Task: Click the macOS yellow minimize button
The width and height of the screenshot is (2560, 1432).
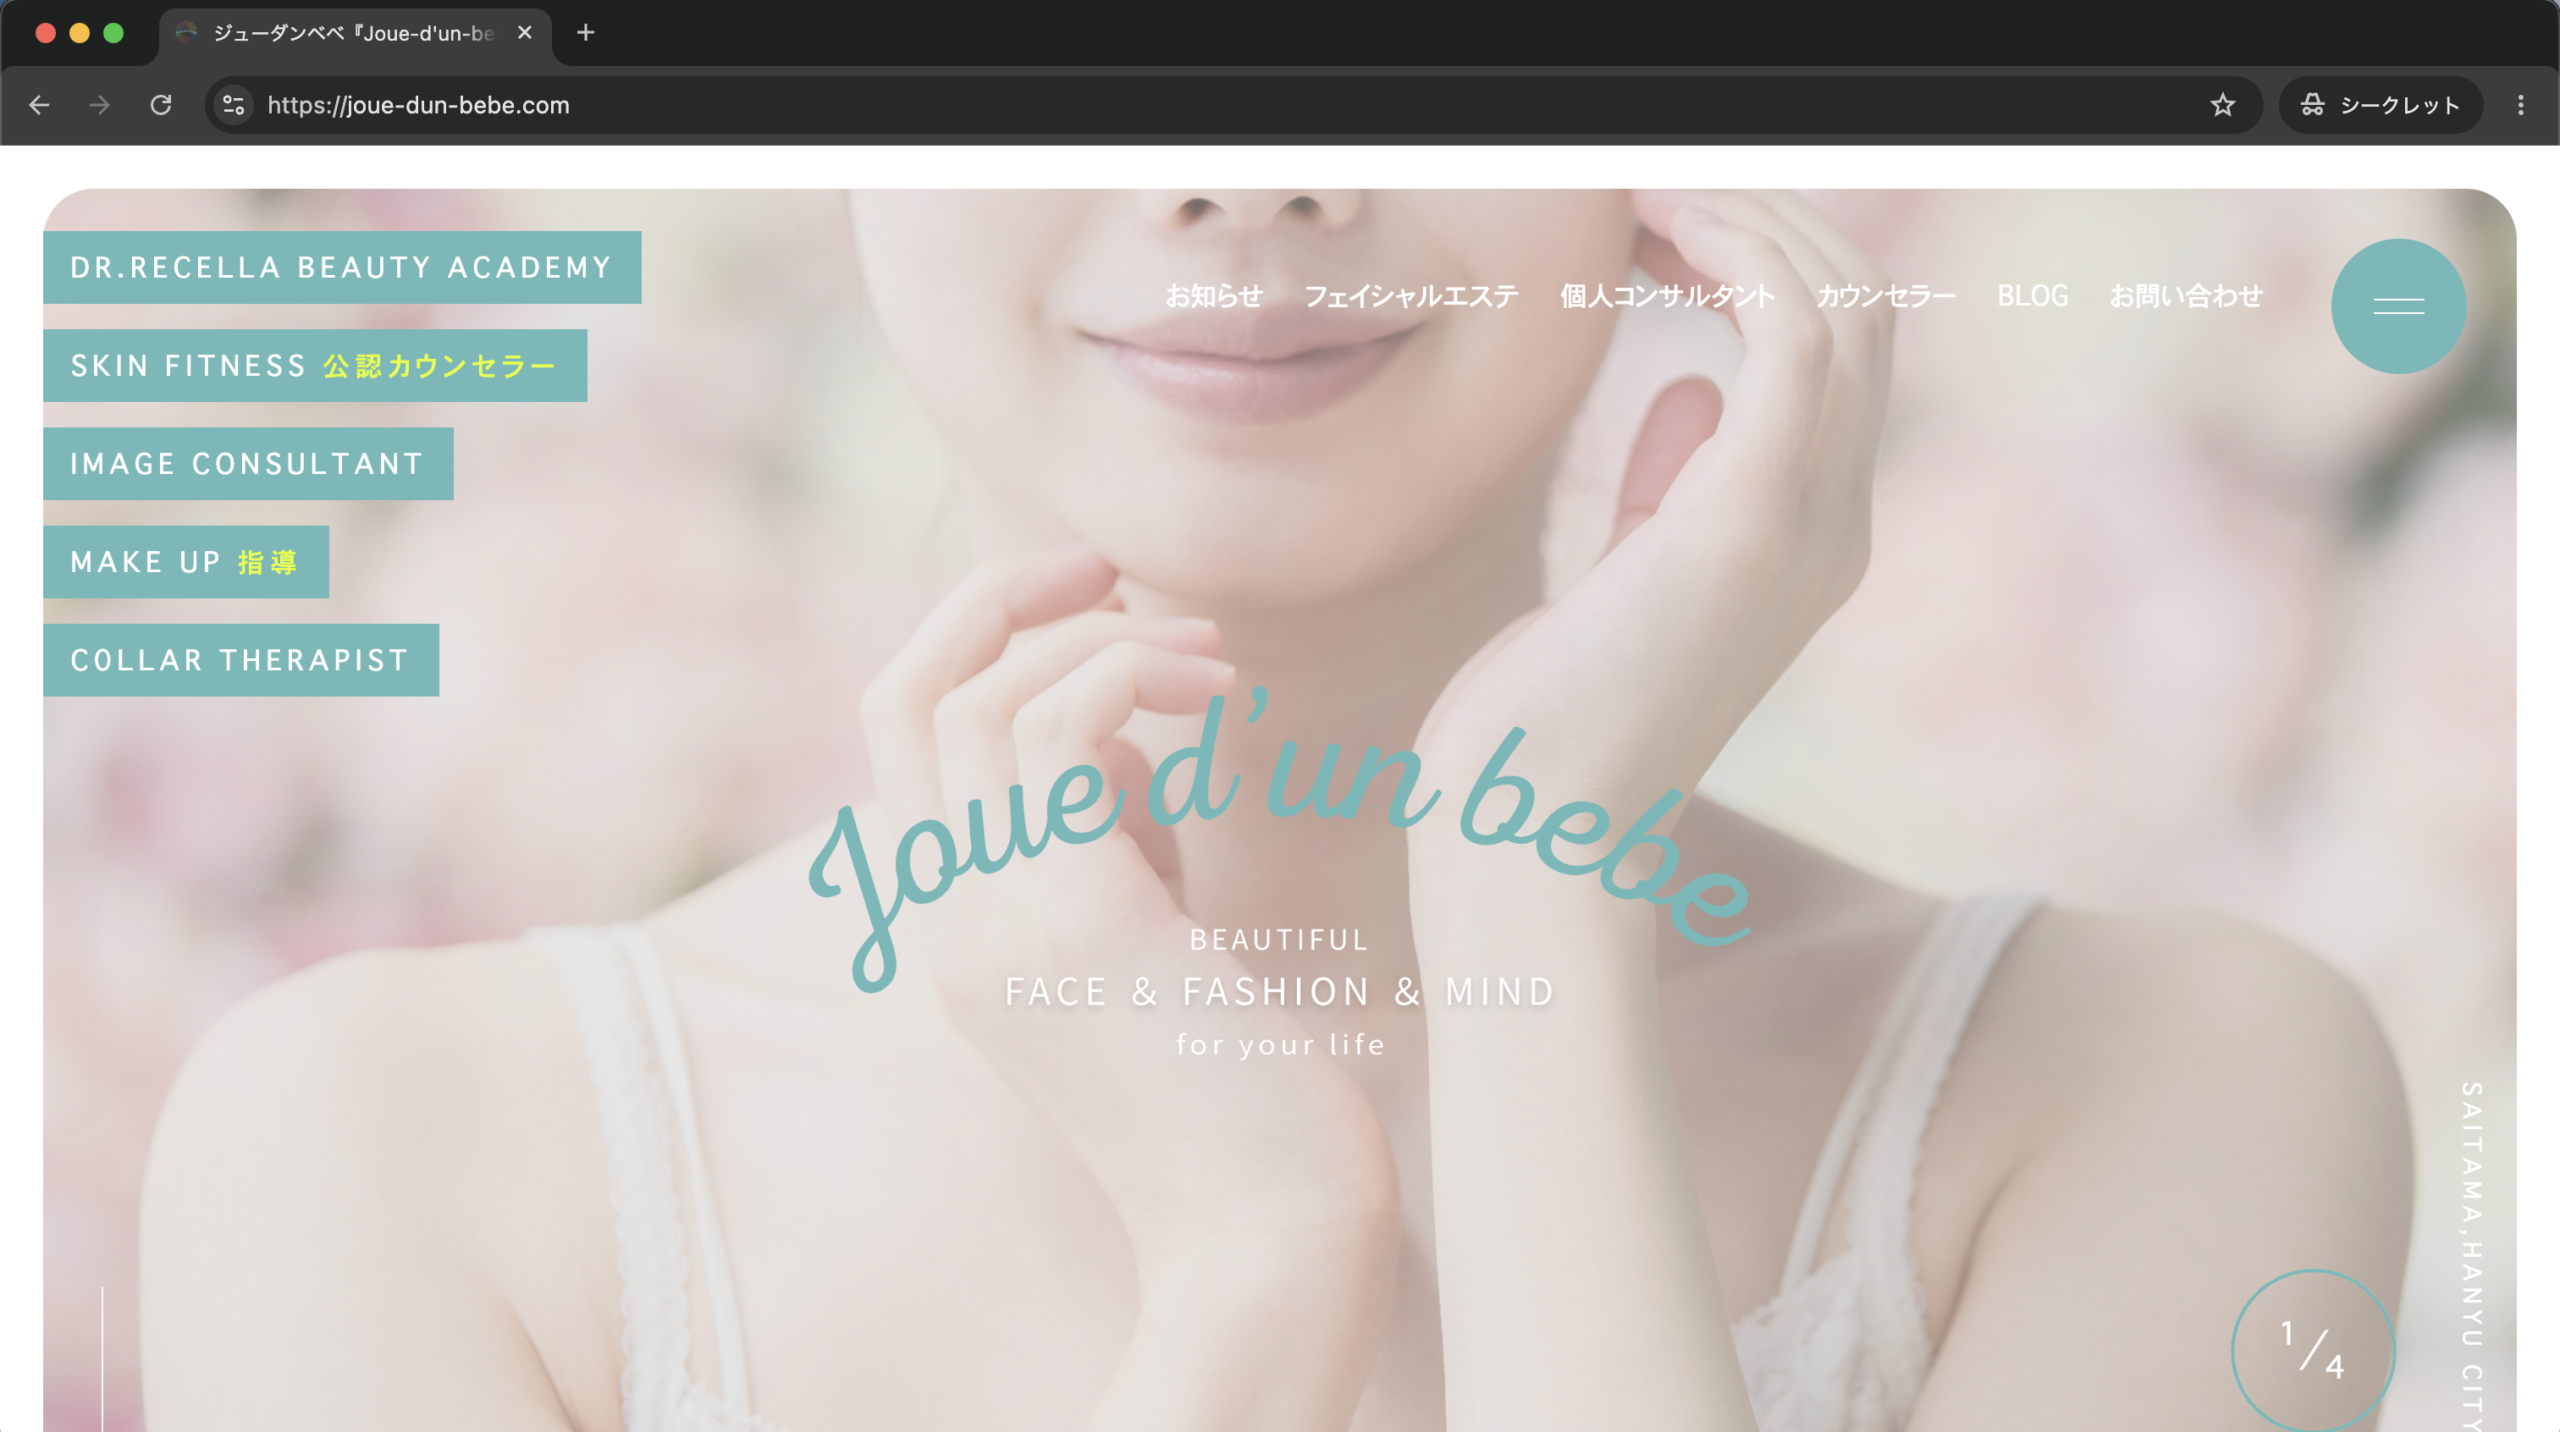Action: [80, 33]
